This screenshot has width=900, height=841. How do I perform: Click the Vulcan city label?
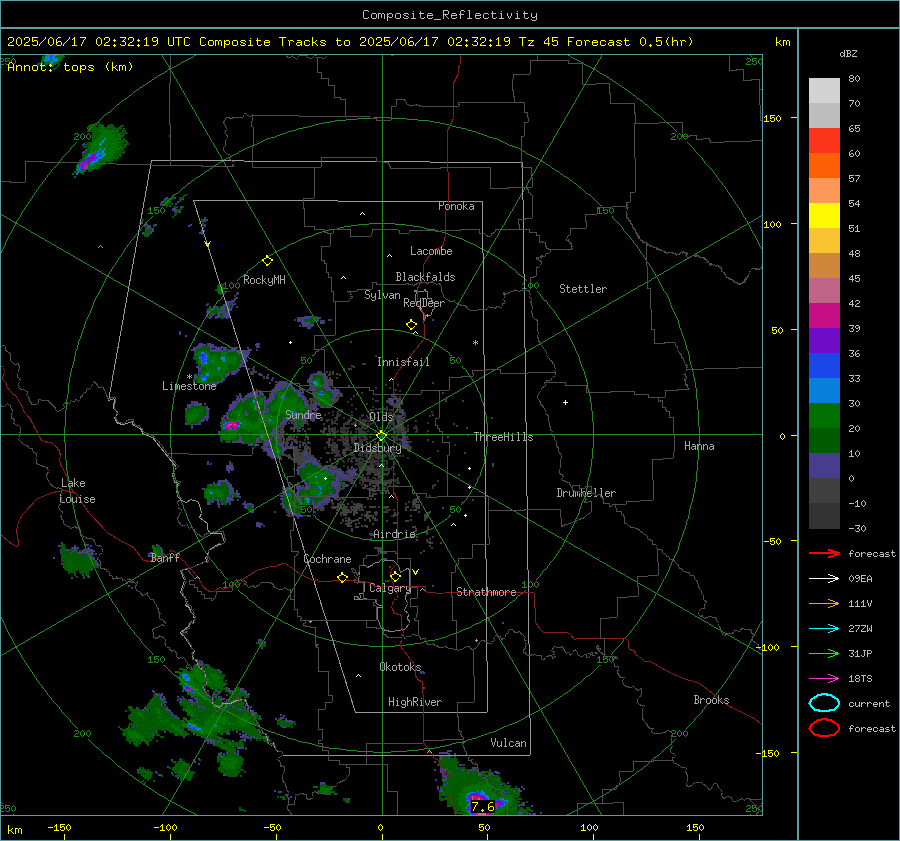point(508,743)
